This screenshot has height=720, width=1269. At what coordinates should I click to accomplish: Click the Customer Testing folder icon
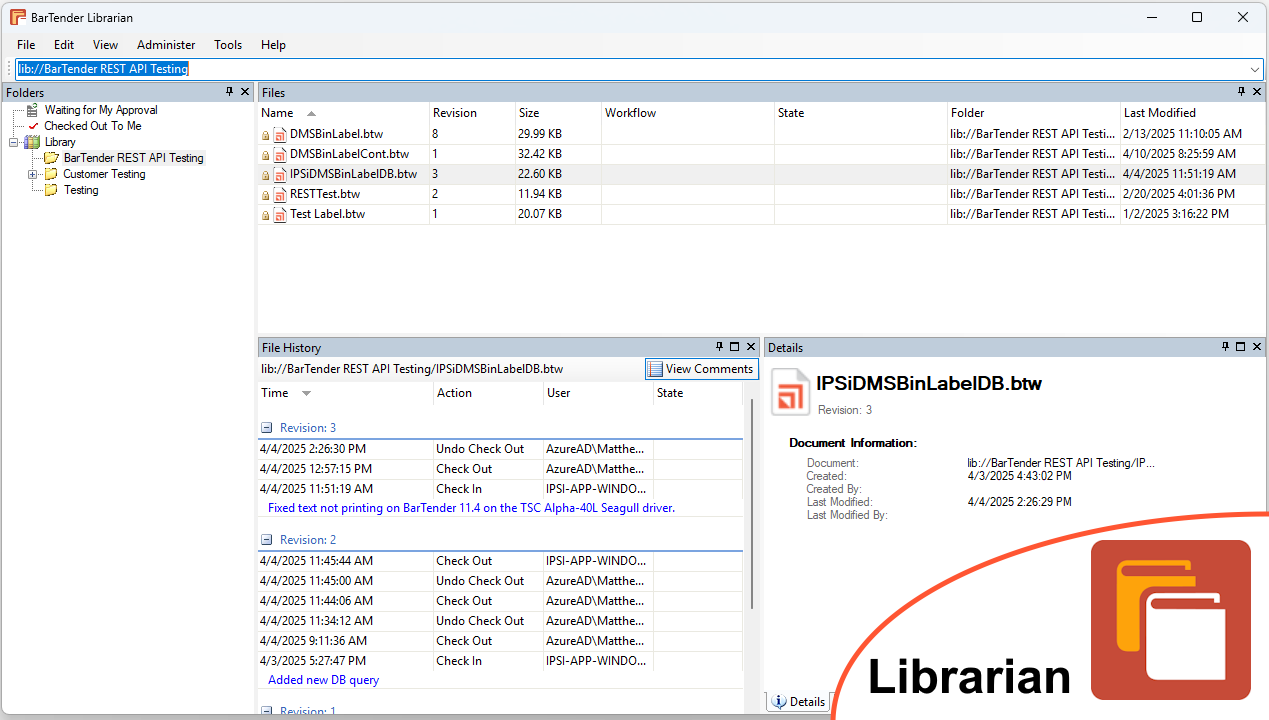pyautogui.click(x=51, y=174)
